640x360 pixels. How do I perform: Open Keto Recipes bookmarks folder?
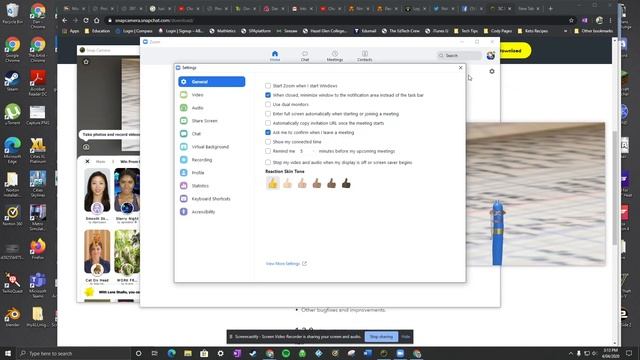coord(533,31)
